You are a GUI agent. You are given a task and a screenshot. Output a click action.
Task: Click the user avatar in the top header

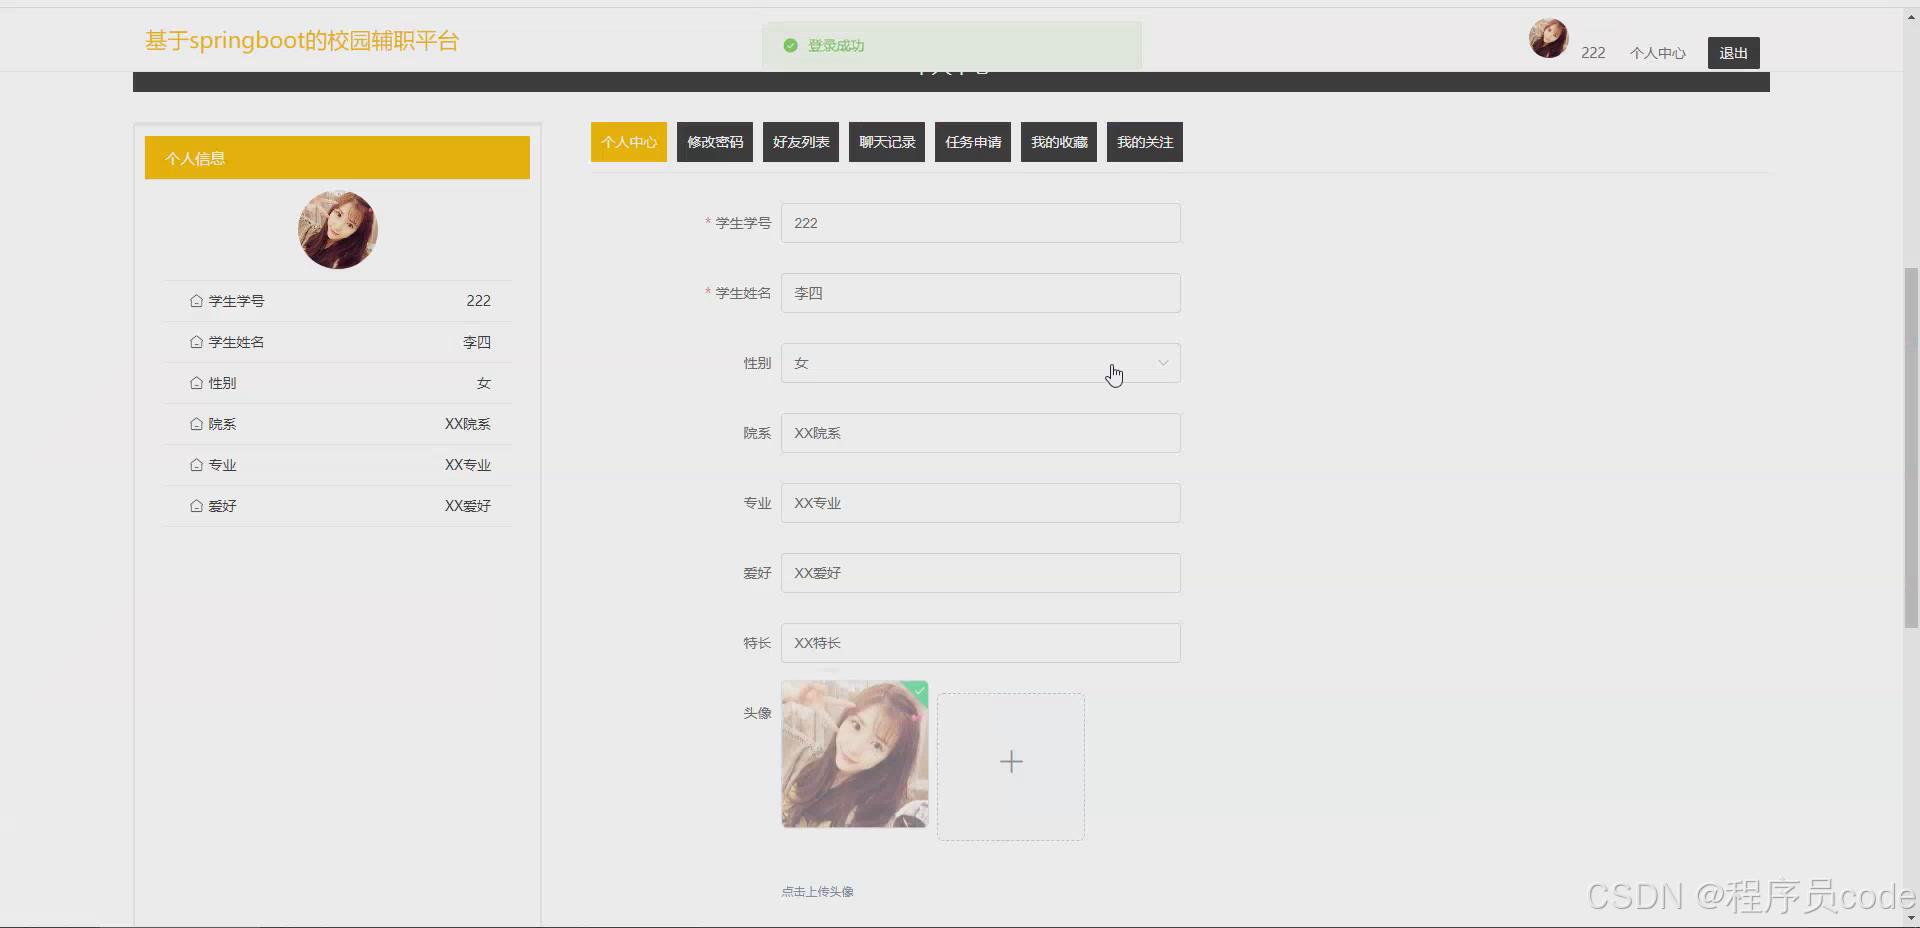[x=1548, y=38]
